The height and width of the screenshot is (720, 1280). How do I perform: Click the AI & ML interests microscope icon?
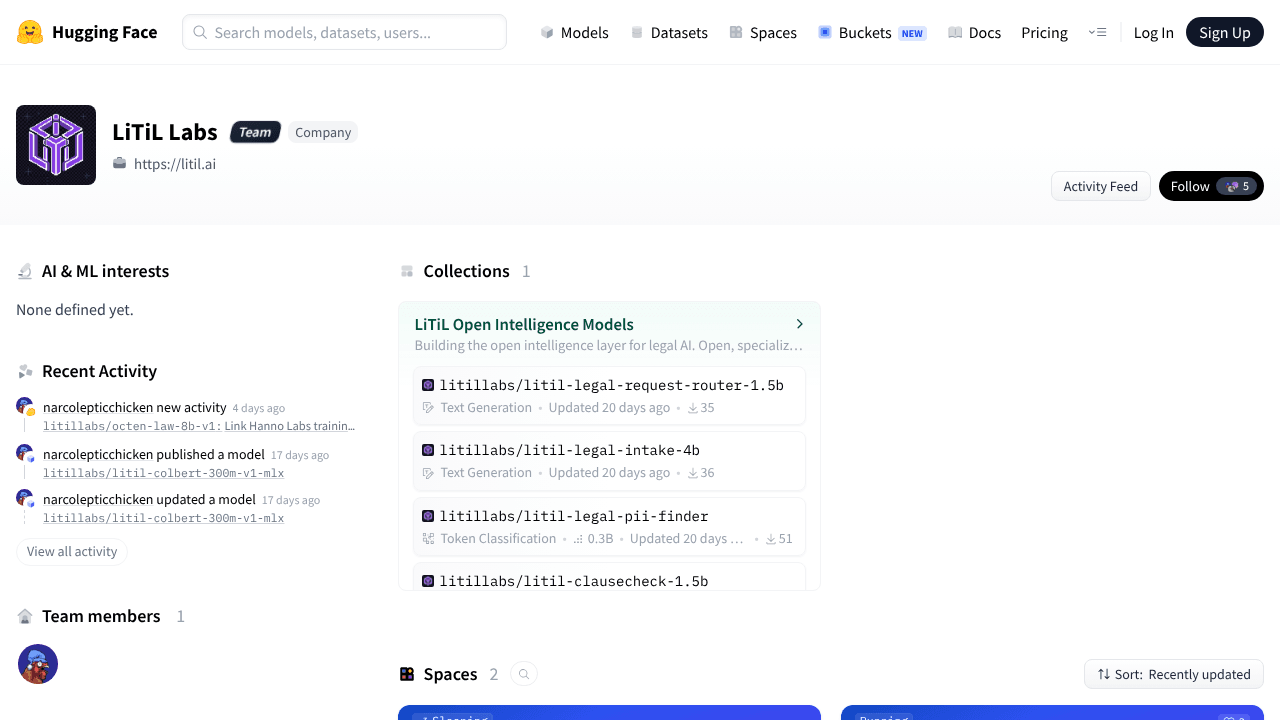[25, 271]
